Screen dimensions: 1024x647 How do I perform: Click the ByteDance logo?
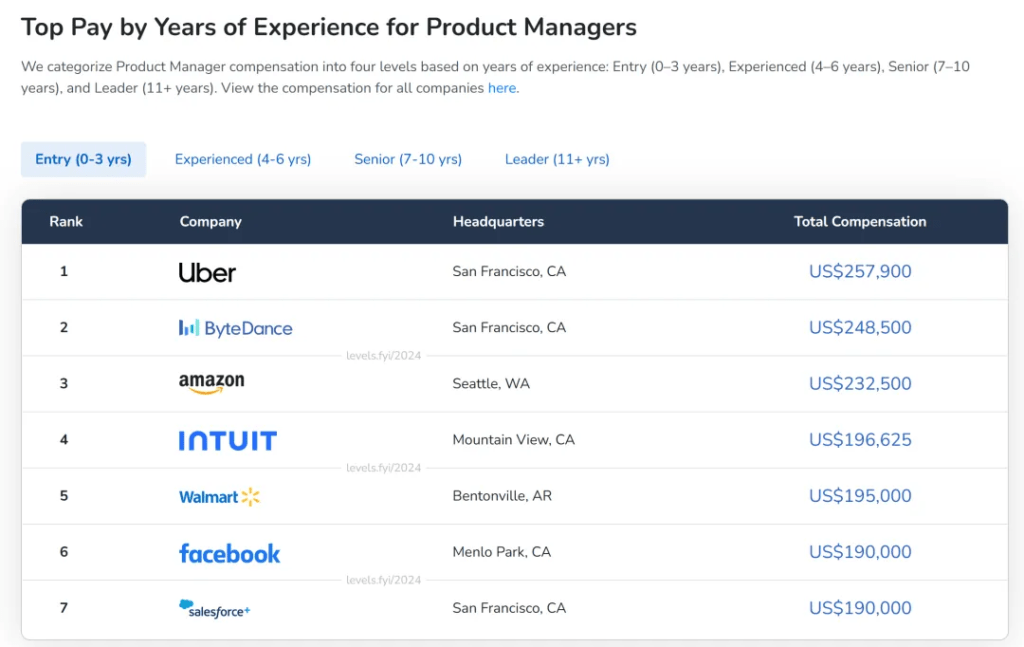click(x=236, y=328)
